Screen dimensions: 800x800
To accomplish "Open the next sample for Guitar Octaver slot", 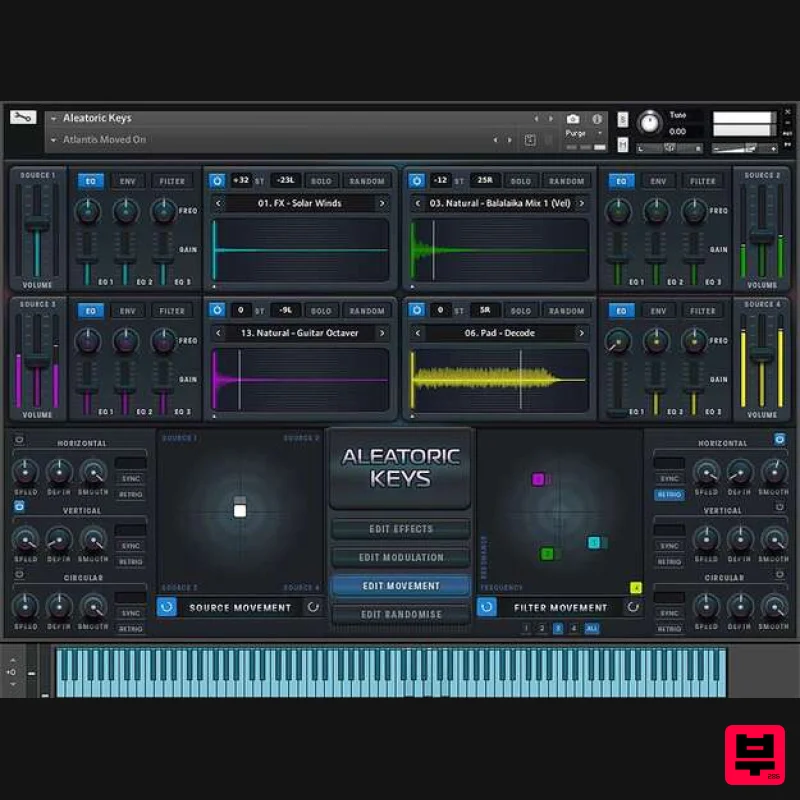I will pos(381,333).
